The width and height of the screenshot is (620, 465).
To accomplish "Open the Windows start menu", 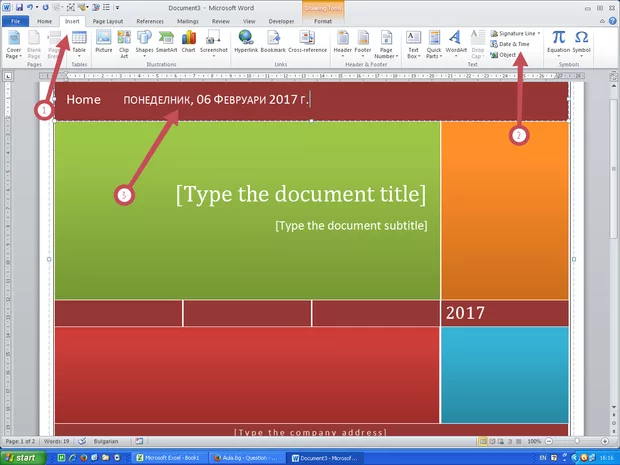I will (x=22, y=458).
